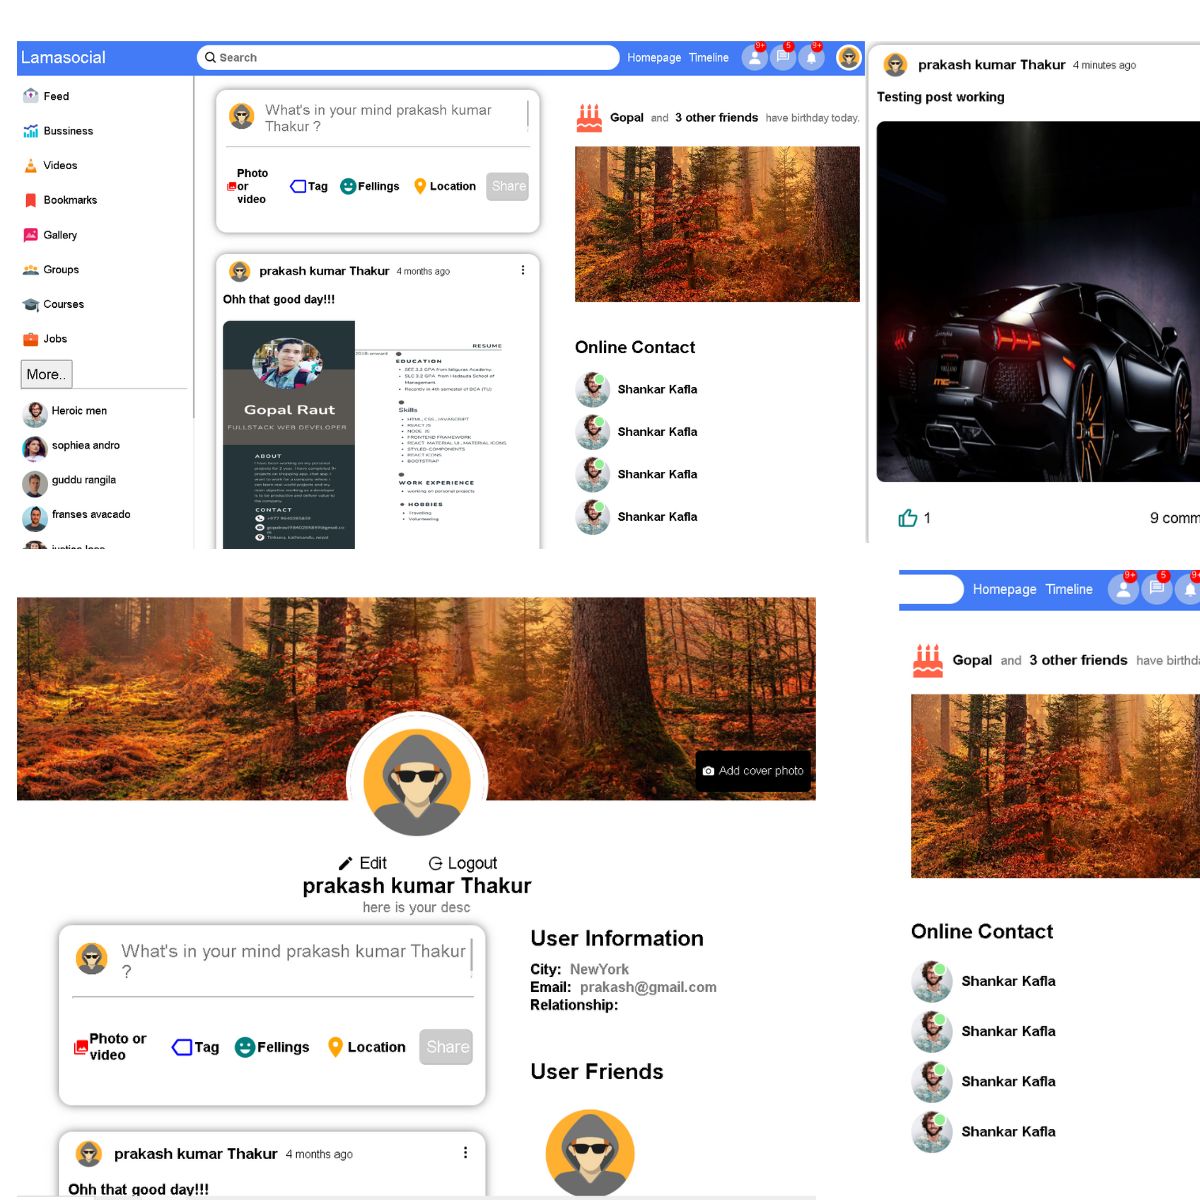Viewport: 1200px width, 1200px height.
Task: Open Timeline in top navigation bar
Action: click(709, 58)
